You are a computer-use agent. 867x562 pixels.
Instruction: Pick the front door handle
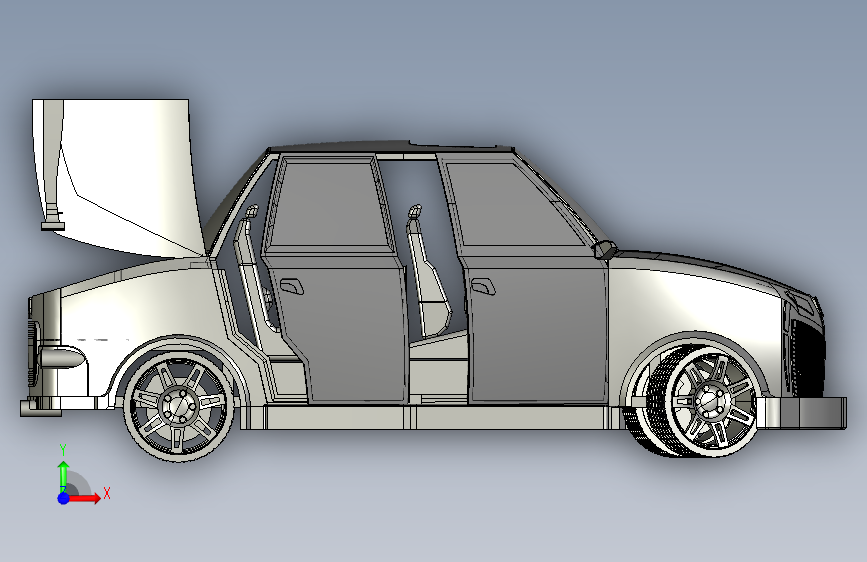click(482, 286)
